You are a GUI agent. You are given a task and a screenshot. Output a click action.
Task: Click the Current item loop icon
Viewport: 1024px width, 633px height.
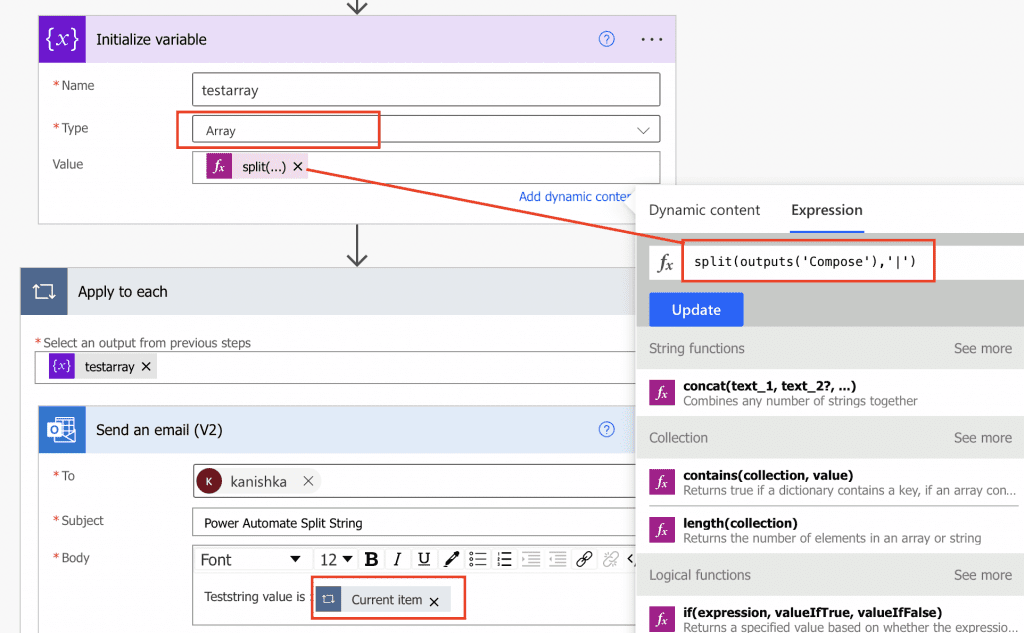(328, 599)
